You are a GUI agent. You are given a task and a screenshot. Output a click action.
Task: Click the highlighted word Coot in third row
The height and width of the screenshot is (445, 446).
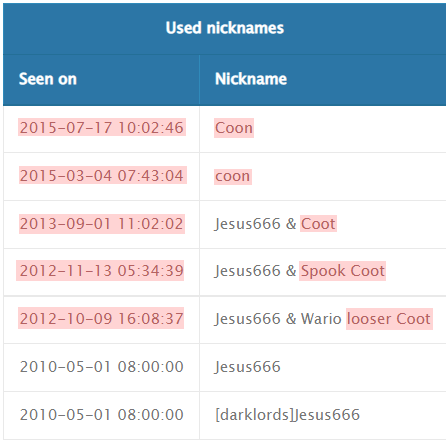pos(318,224)
